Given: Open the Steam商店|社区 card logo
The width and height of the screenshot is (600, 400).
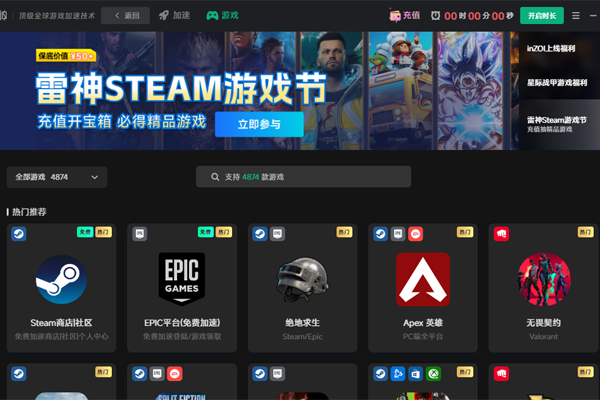Looking at the screenshot, I should [61, 279].
